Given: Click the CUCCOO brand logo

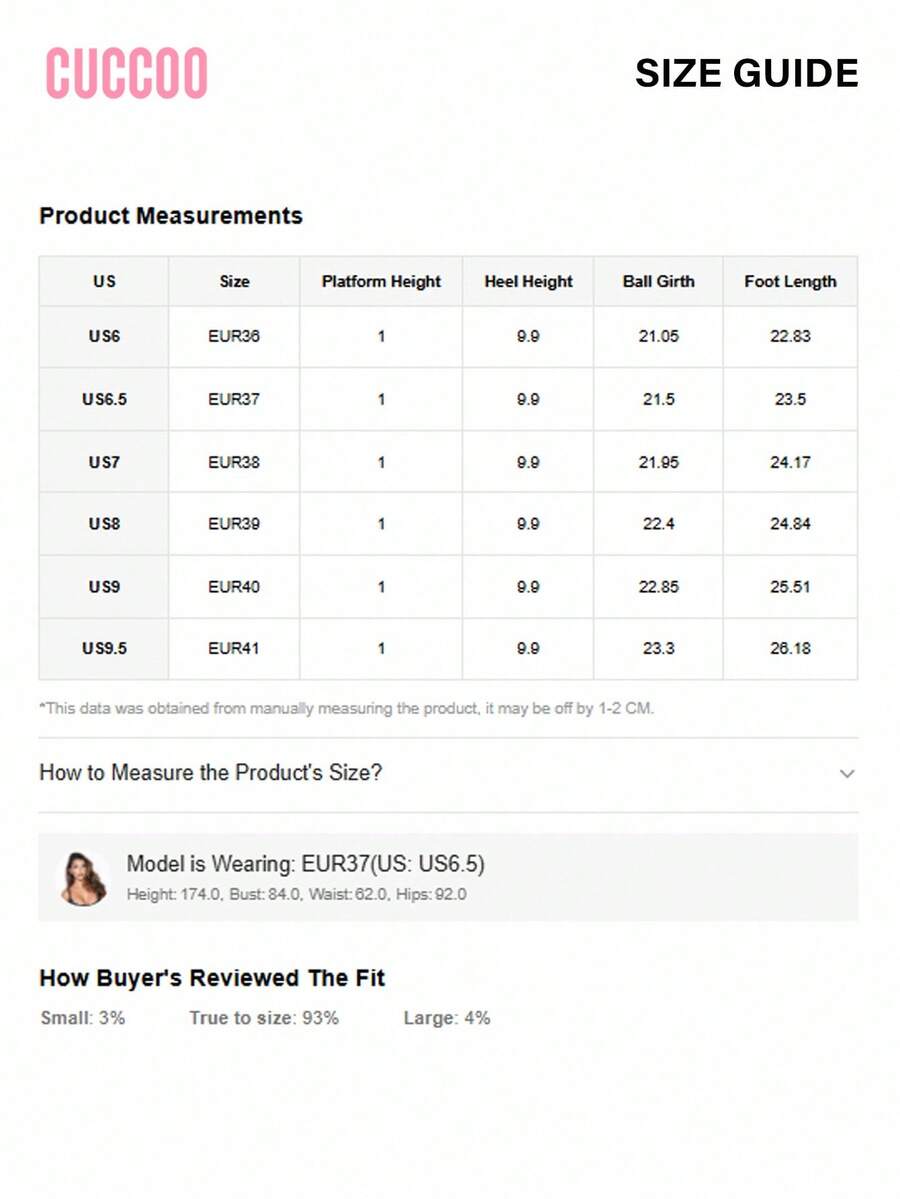Looking at the screenshot, I should tap(127, 73).
